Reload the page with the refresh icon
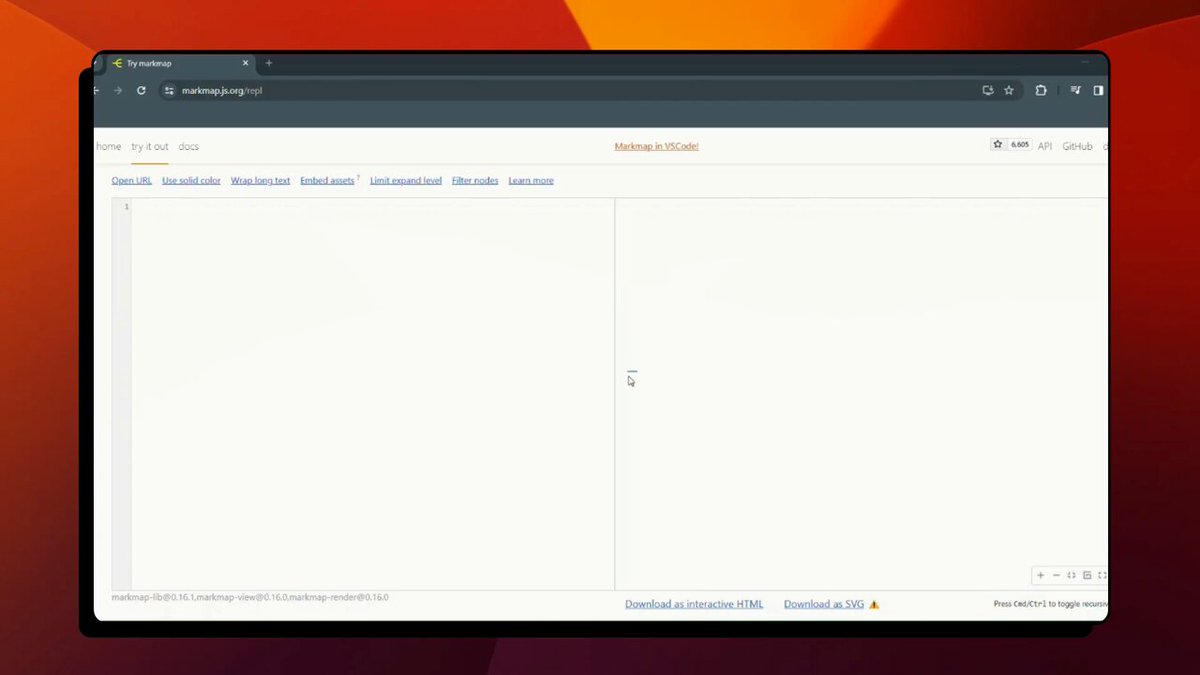1200x675 pixels. coord(141,90)
